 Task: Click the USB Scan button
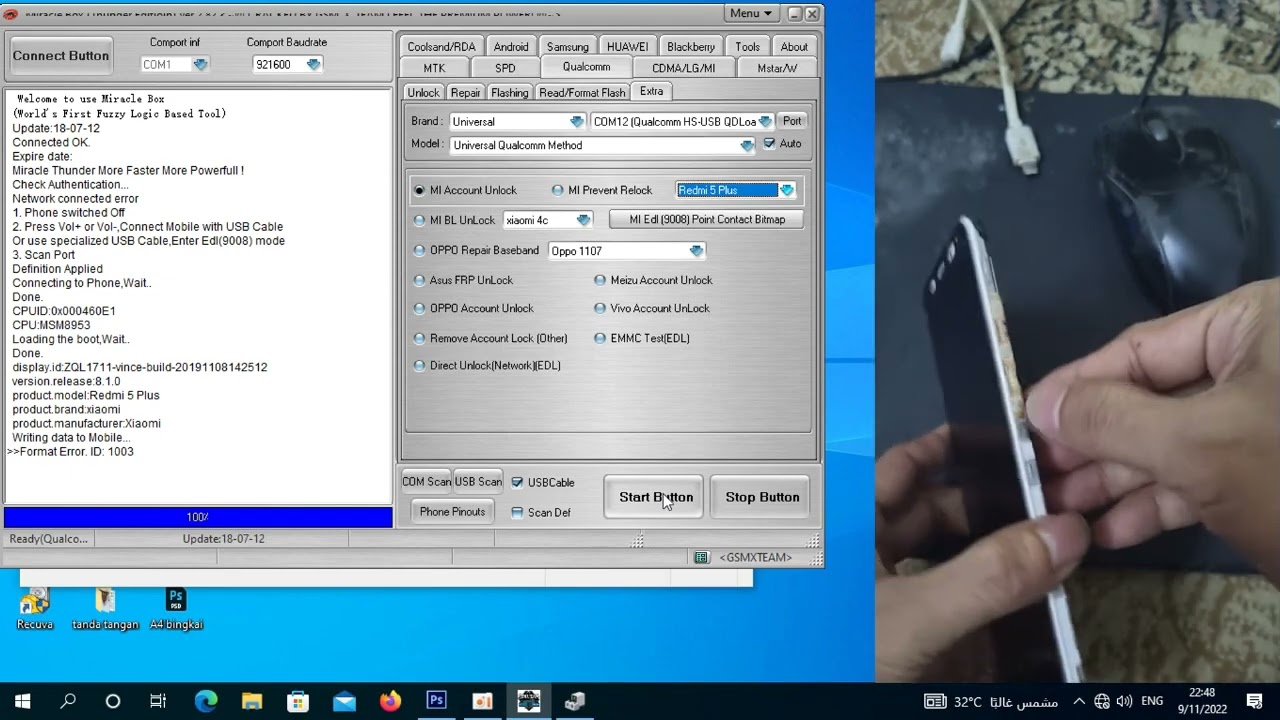point(478,482)
